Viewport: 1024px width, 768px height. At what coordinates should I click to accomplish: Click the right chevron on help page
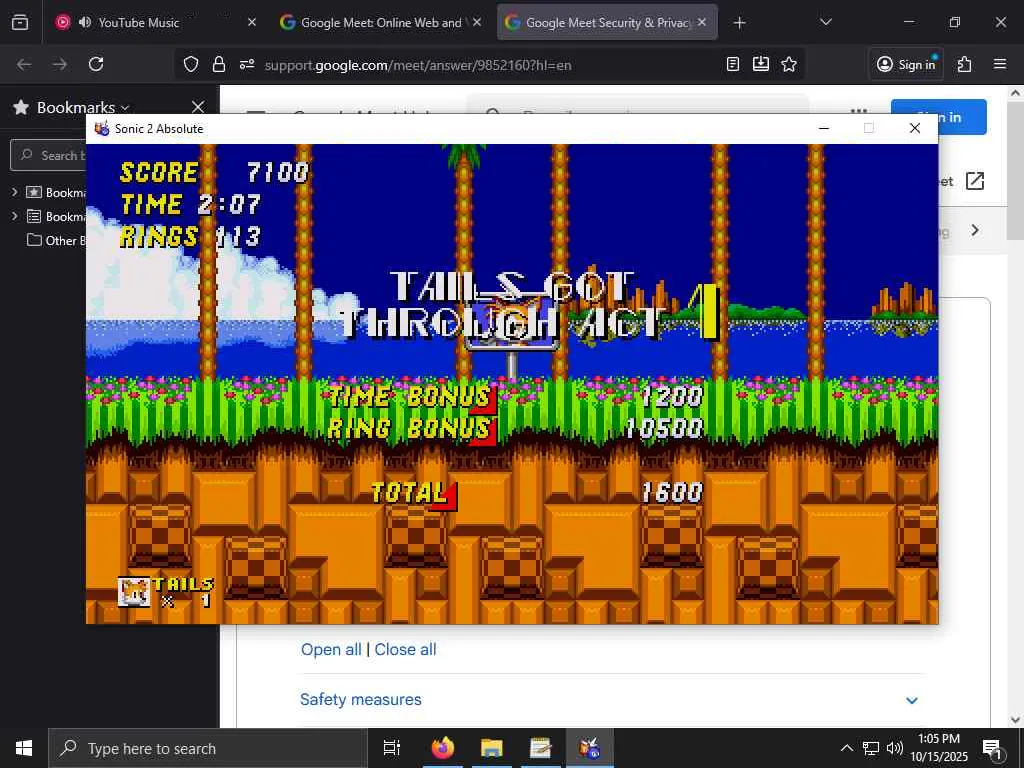[975, 231]
